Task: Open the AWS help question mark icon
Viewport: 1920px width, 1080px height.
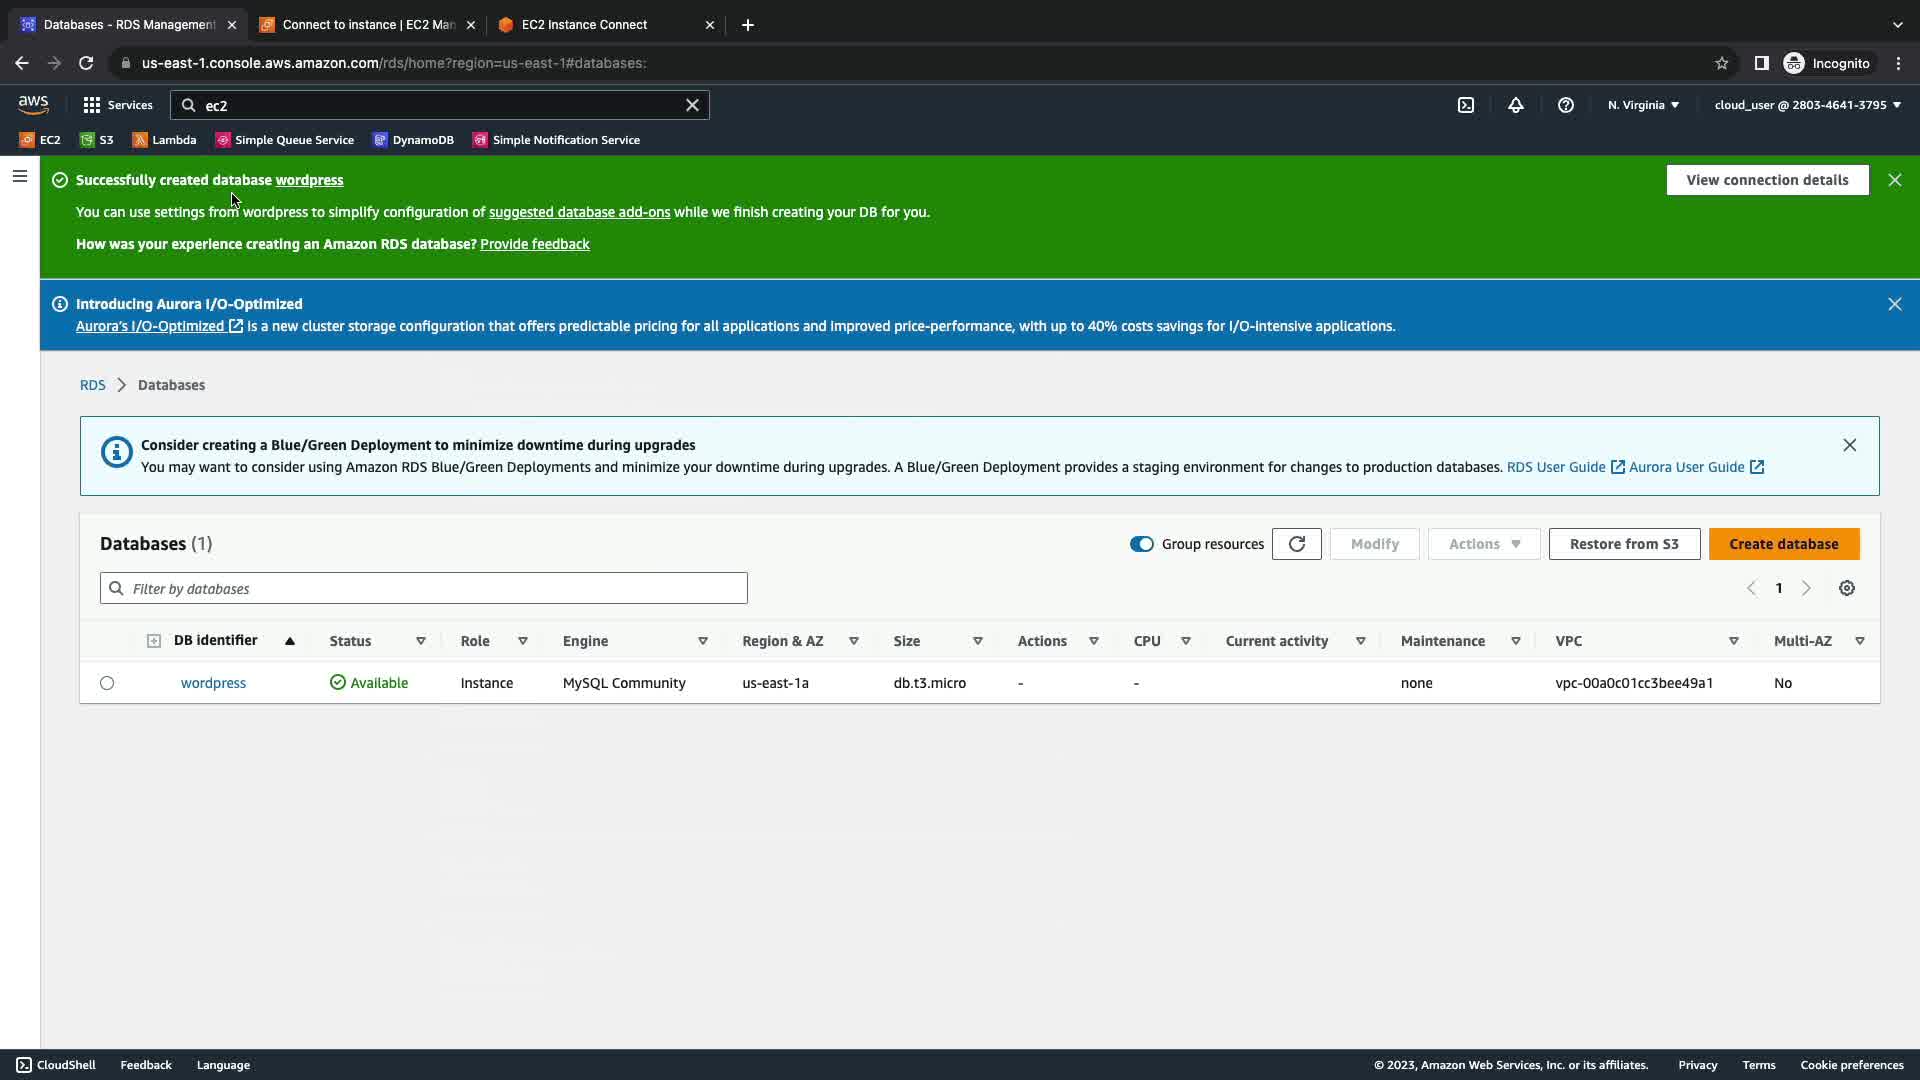Action: click(x=1566, y=105)
